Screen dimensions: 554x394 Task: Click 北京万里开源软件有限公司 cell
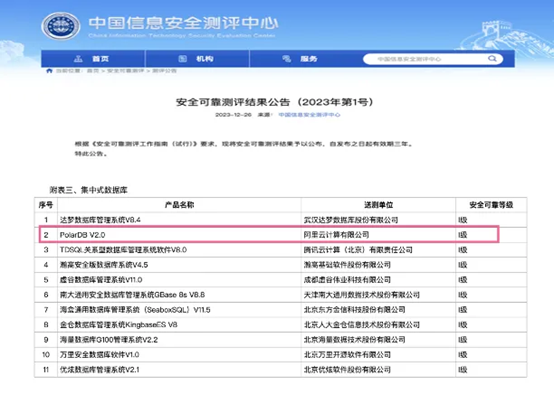tap(378, 354)
